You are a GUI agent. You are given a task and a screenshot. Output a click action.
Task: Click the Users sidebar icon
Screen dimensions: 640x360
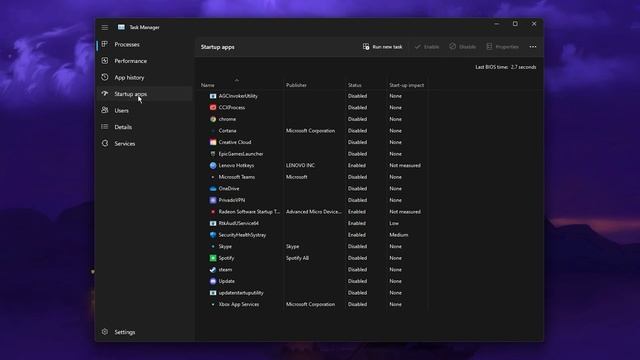pyautogui.click(x=105, y=110)
